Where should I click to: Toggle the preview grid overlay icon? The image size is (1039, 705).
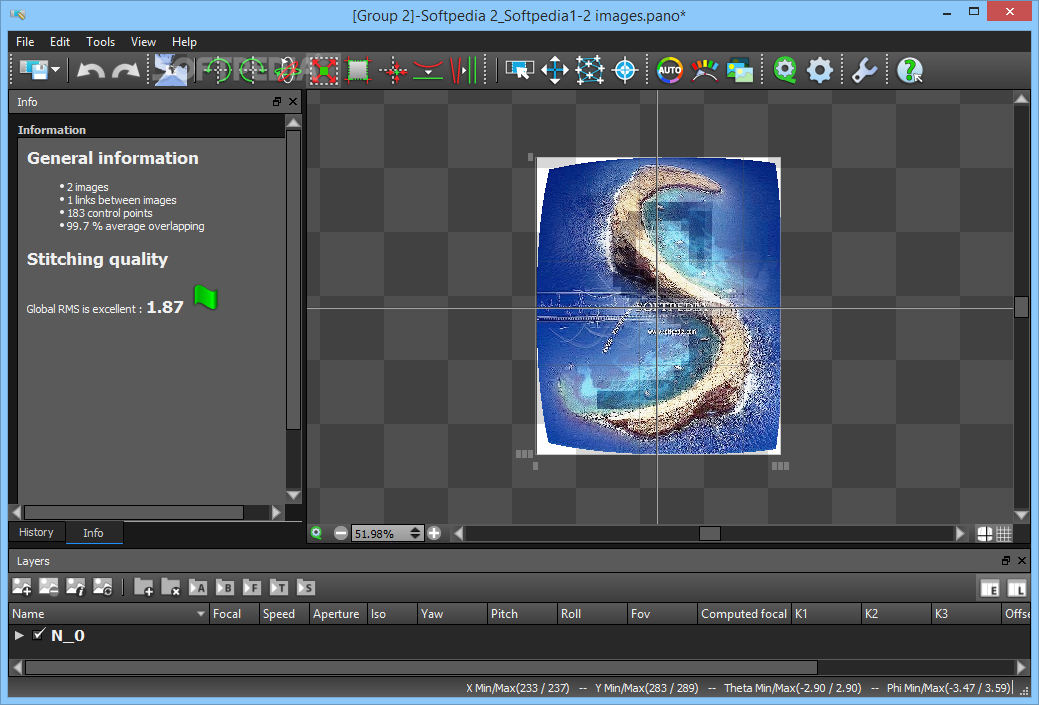click(1004, 533)
